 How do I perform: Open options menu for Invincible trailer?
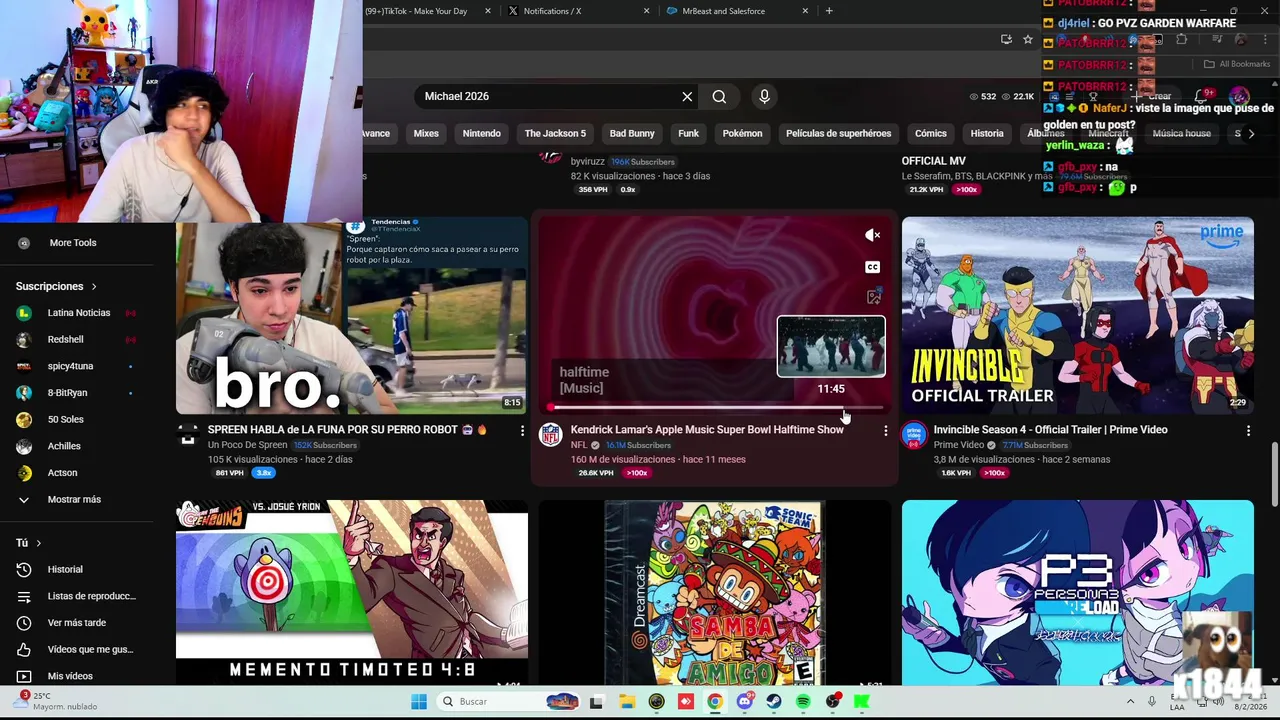pyautogui.click(x=1248, y=430)
